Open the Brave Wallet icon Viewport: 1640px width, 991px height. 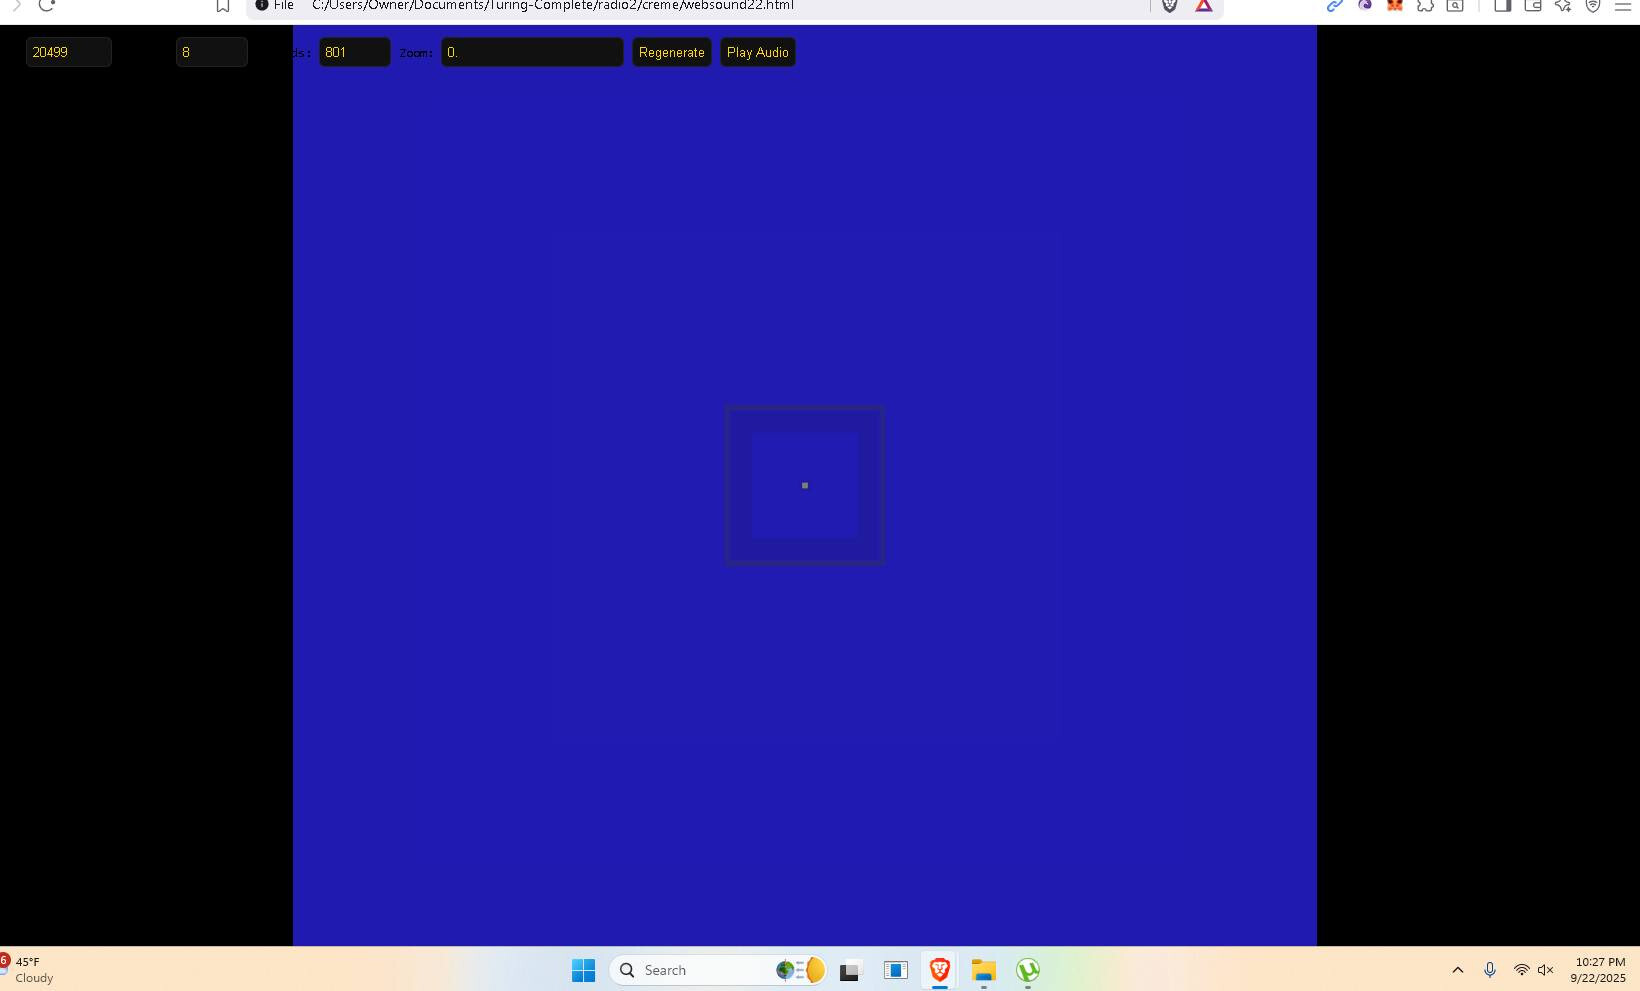pyautogui.click(x=1533, y=6)
